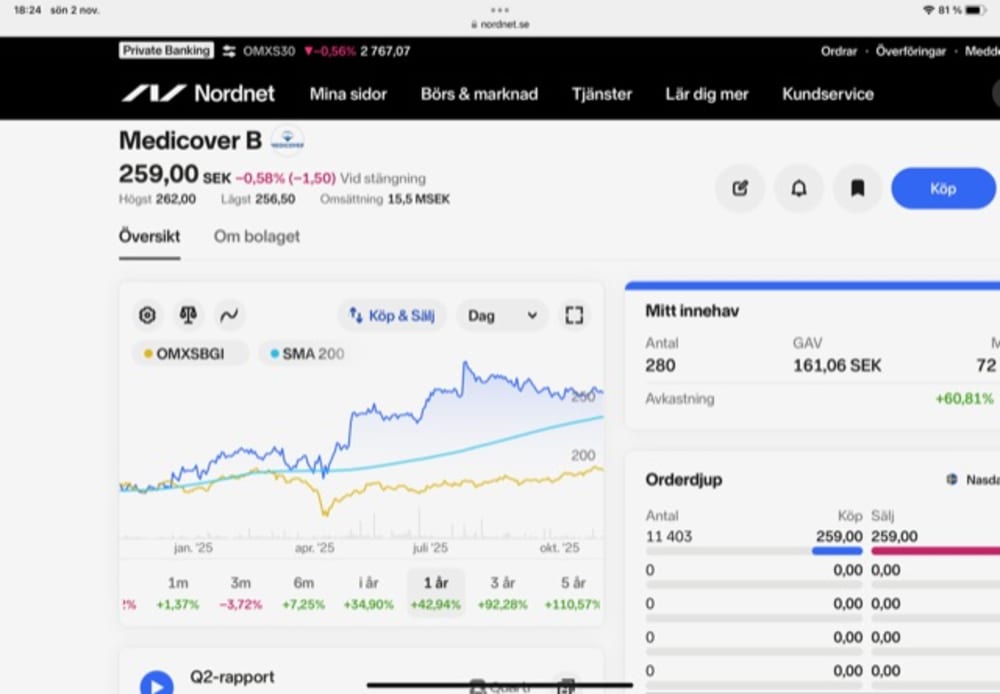Click the Orderdjup heading
Screen dimensions: 1000x694
(x=684, y=480)
